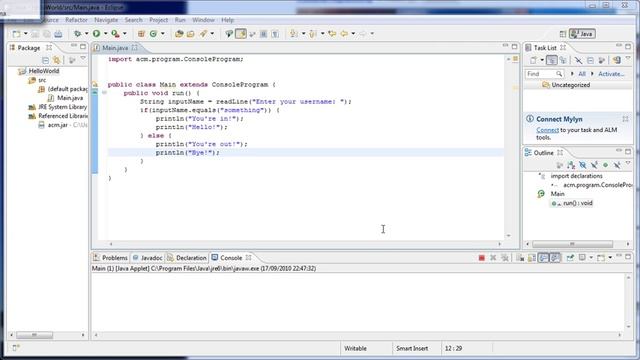Image resolution: width=640 pixels, height=360 pixels.
Task: Click the Previous Annotation icon
Action: point(313,34)
